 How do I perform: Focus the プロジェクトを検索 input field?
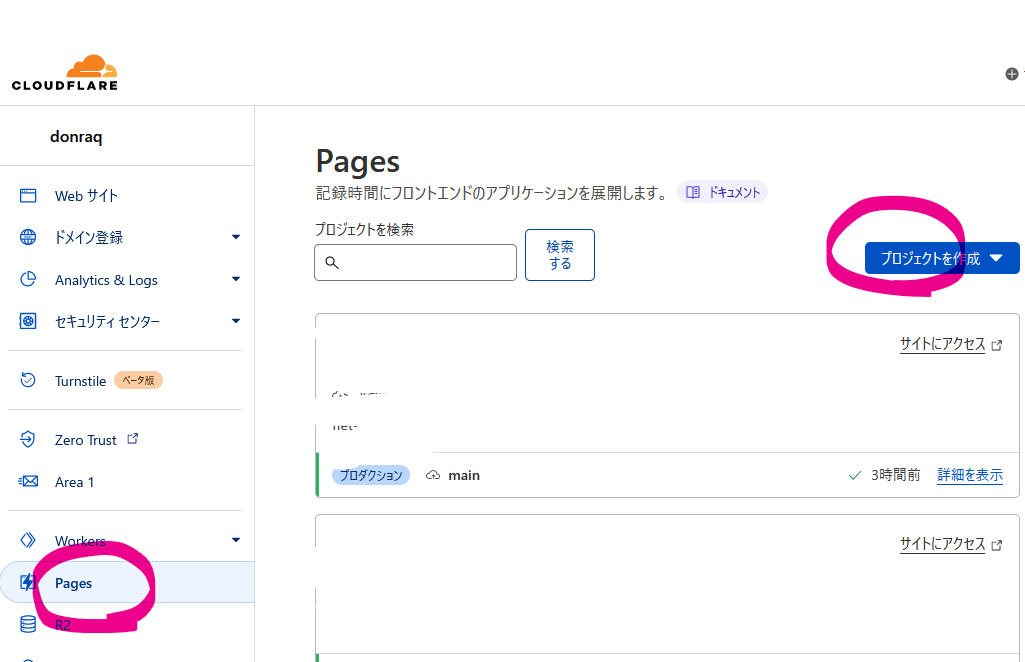point(415,262)
